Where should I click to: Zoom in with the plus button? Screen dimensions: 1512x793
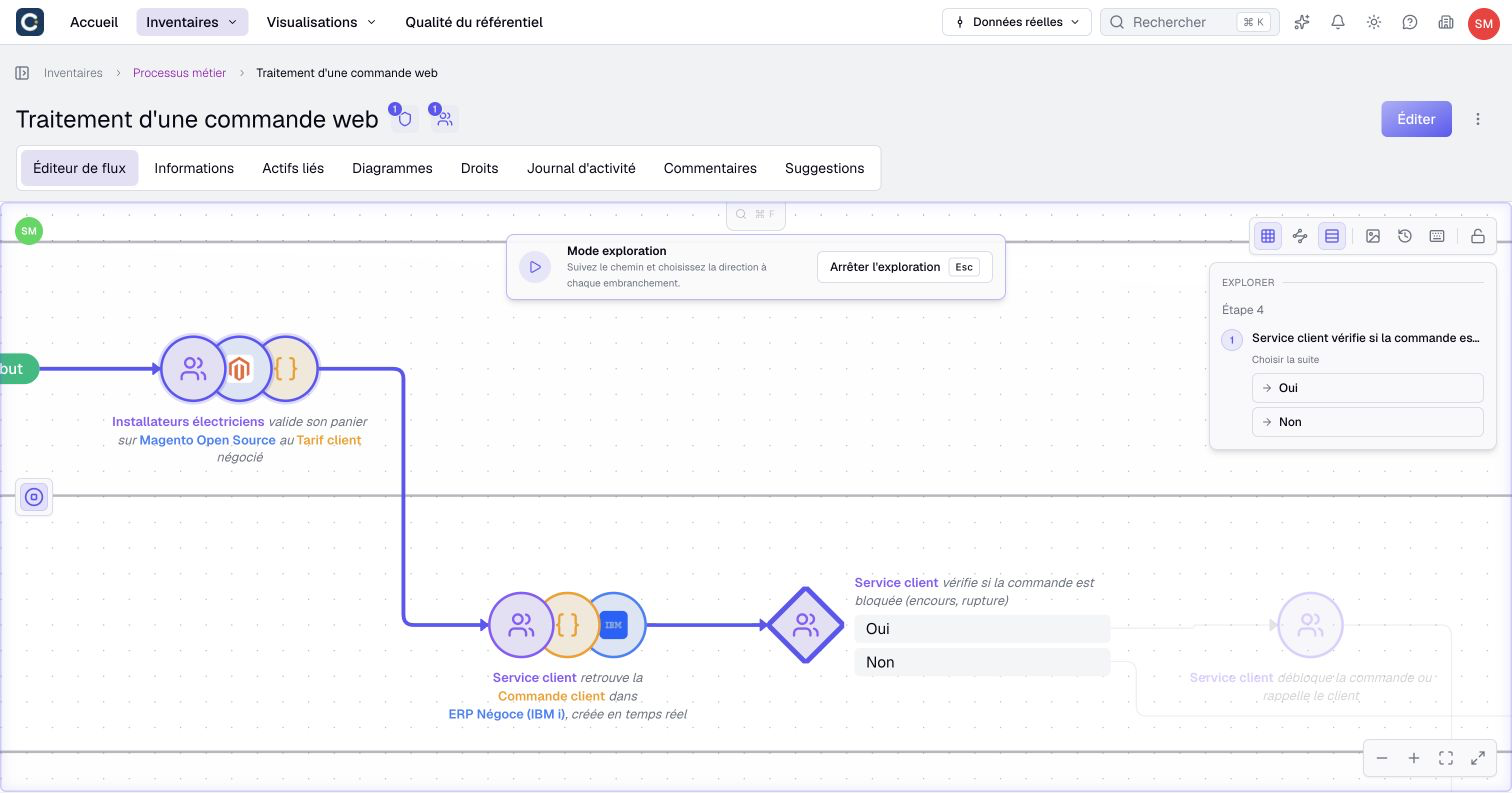(1414, 758)
